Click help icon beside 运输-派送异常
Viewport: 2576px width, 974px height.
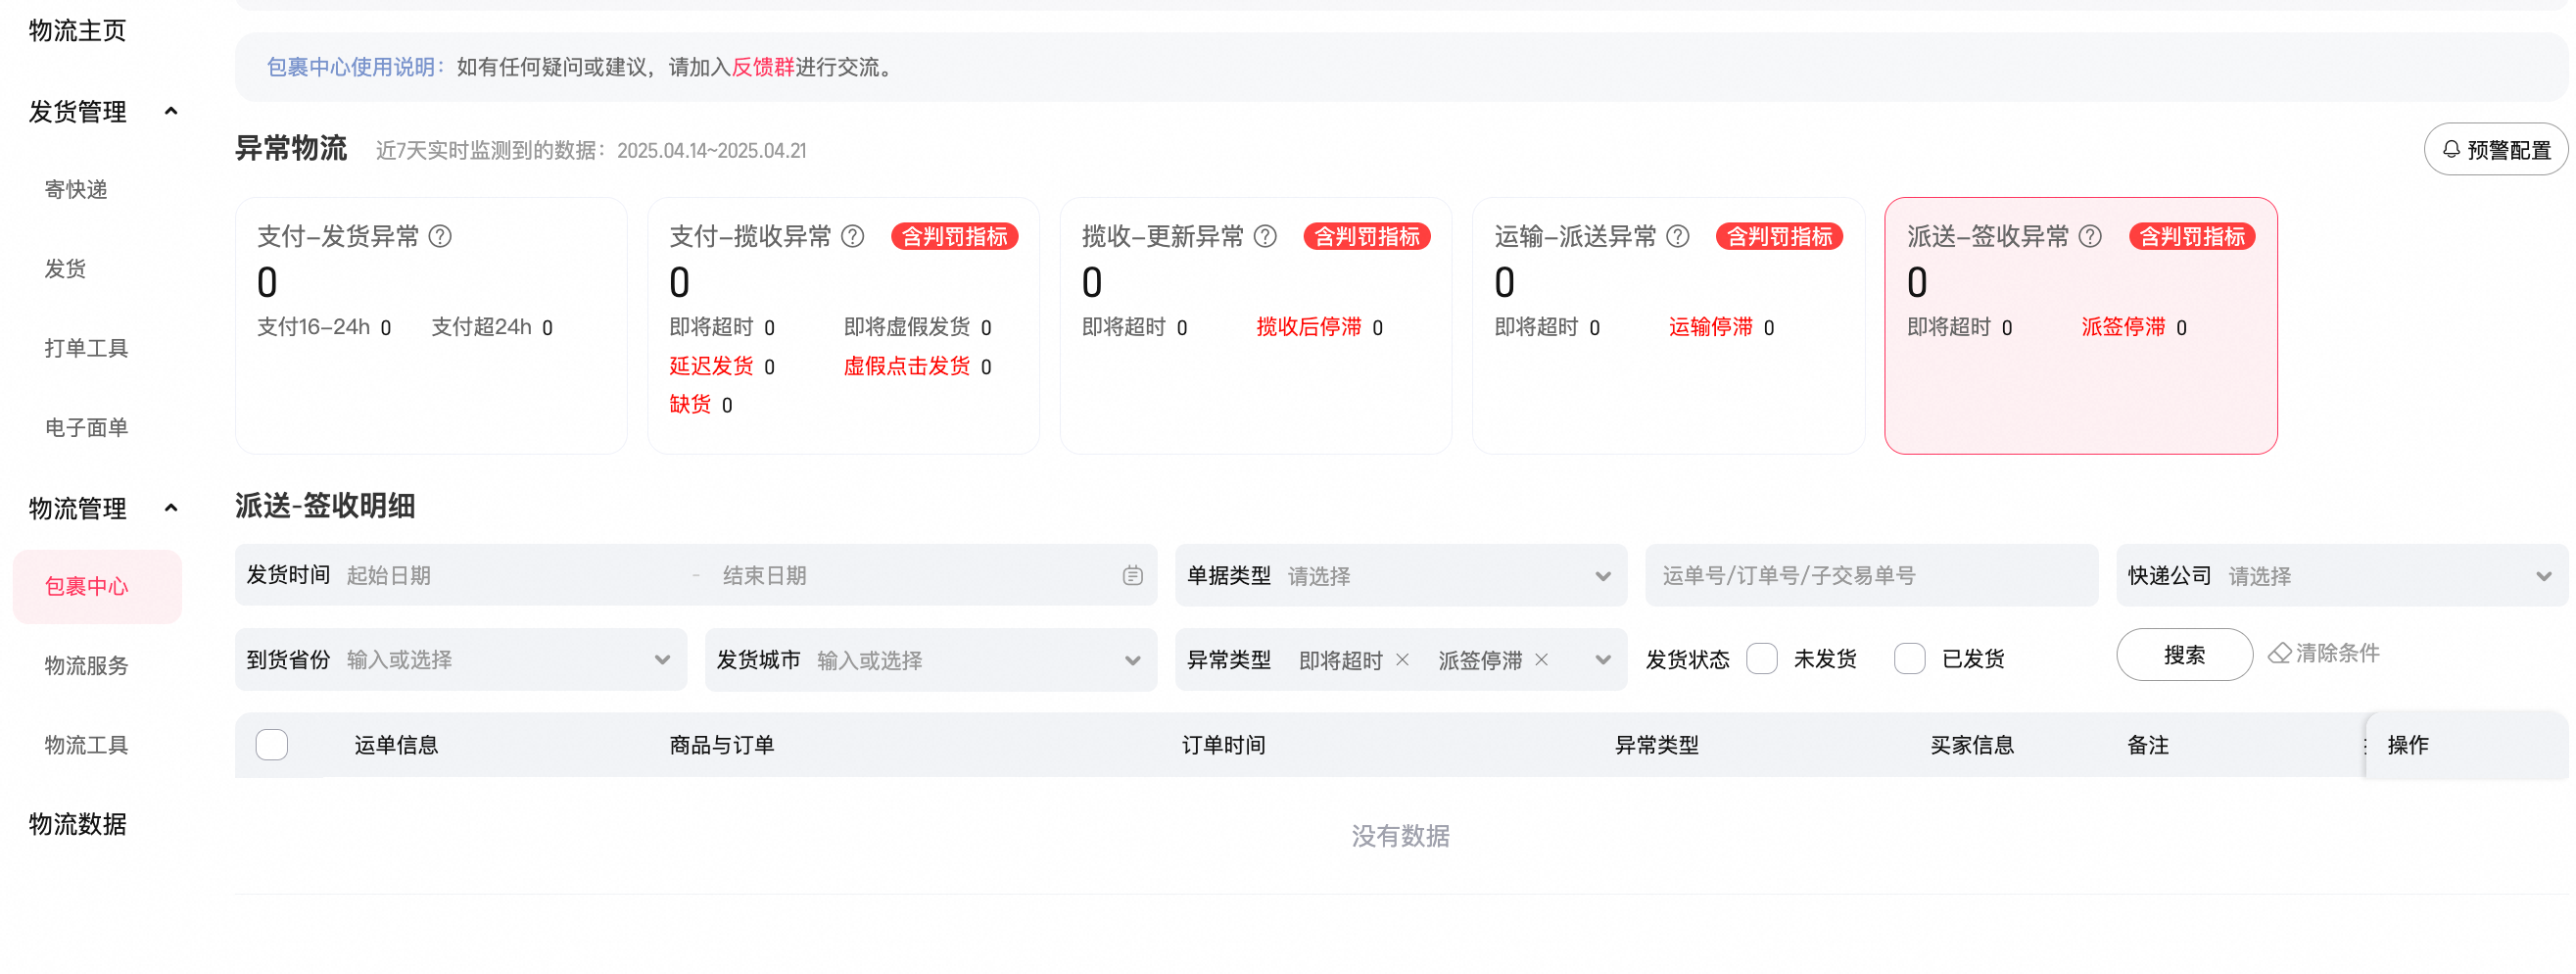tap(1678, 236)
